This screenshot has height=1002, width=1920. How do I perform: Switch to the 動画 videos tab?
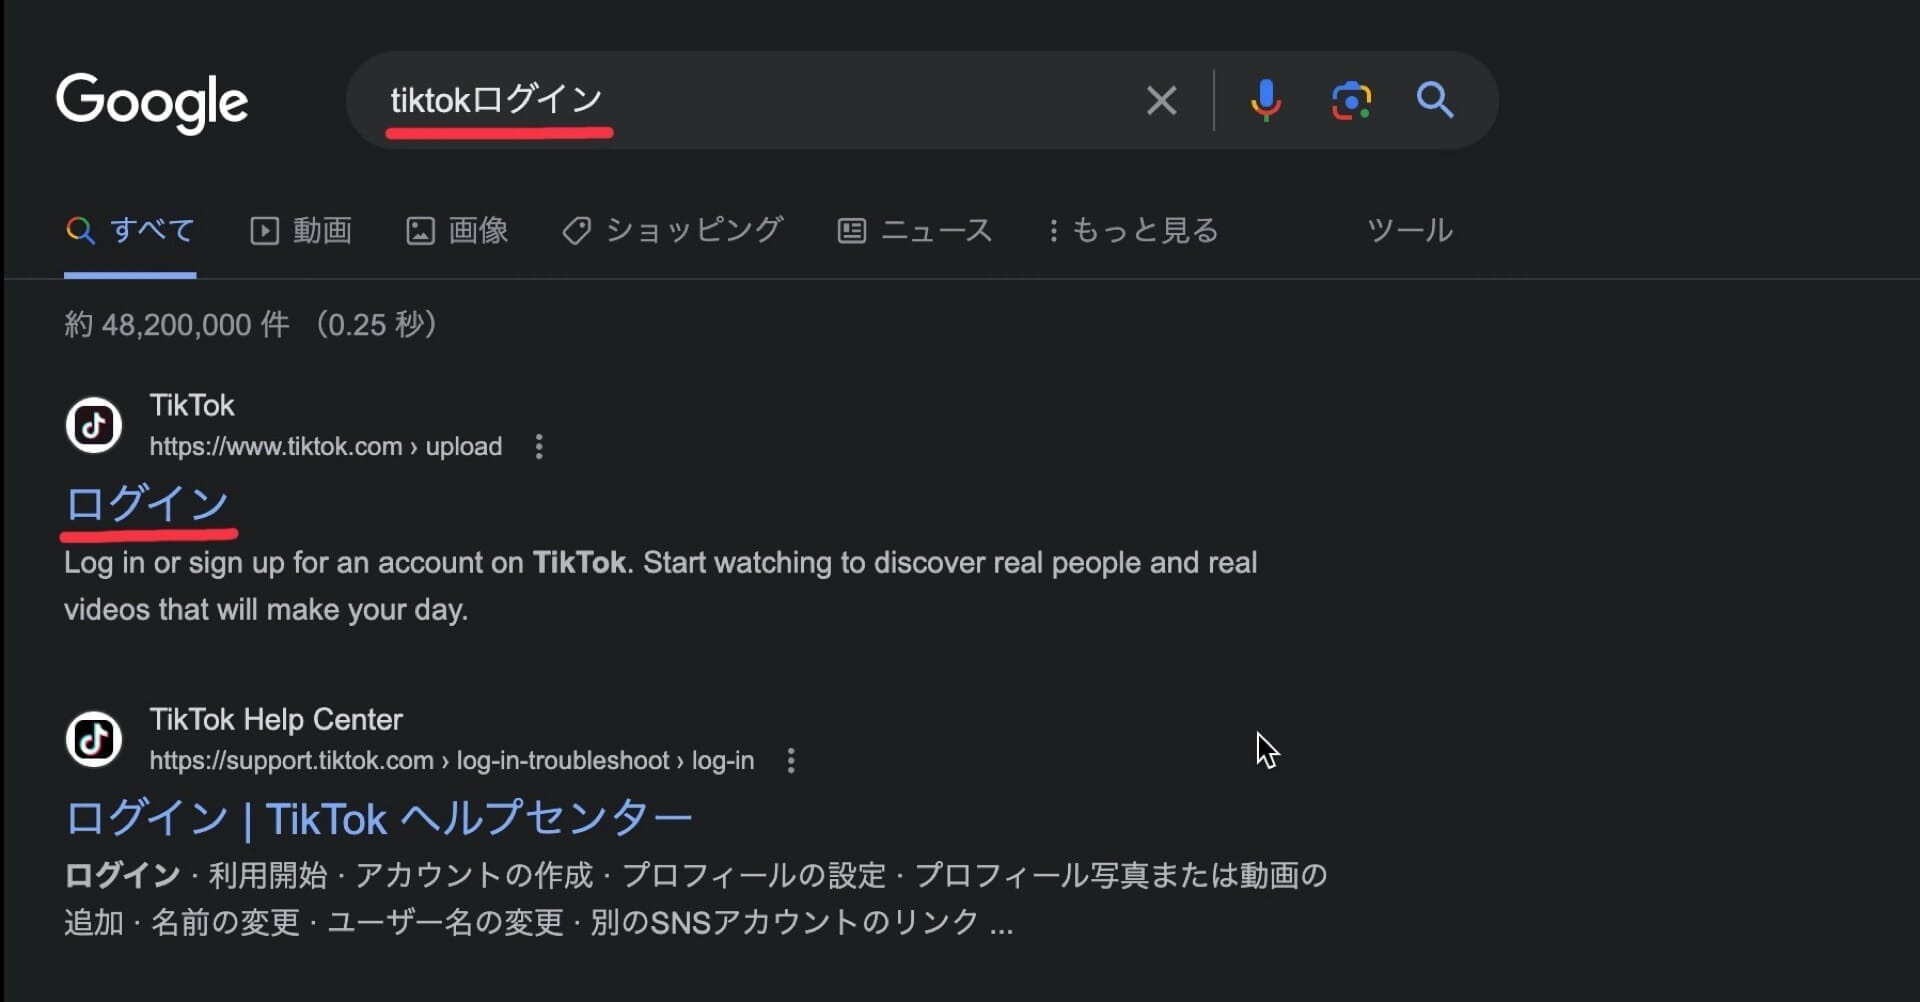click(x=301, y=231)
